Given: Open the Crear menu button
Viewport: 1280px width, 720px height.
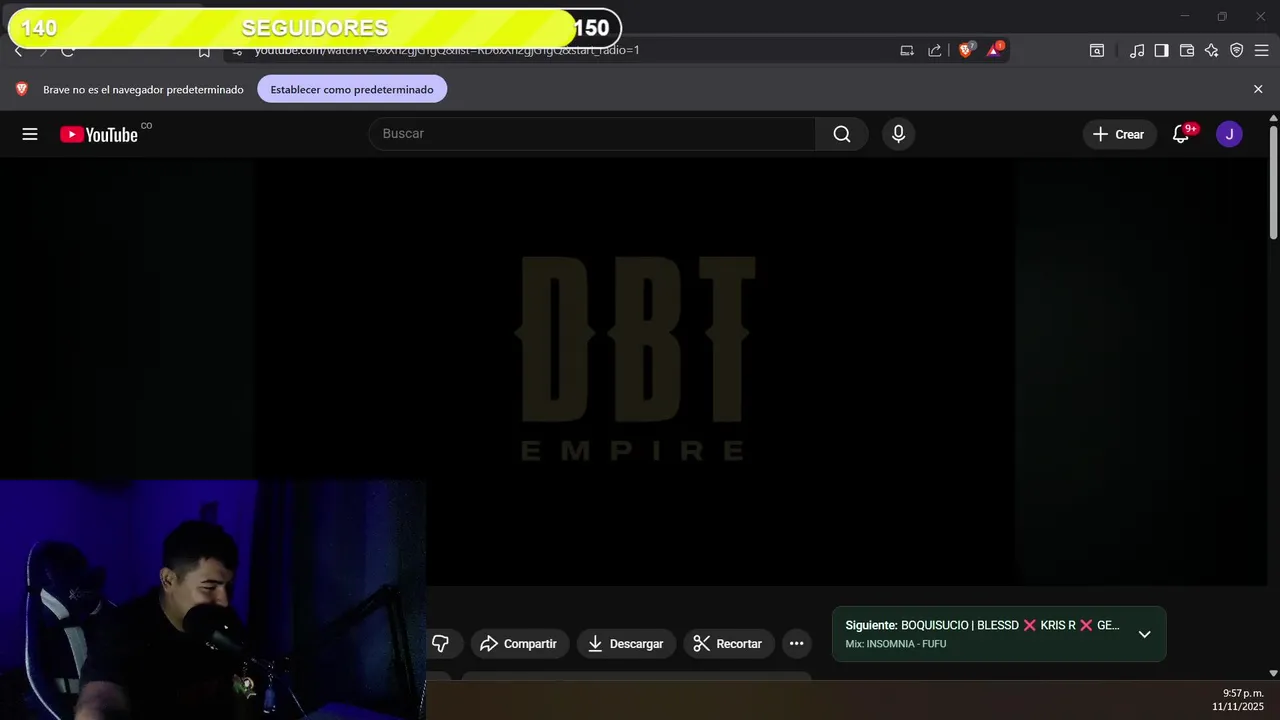Looking at the screenshot, I should pos(1119,134).
